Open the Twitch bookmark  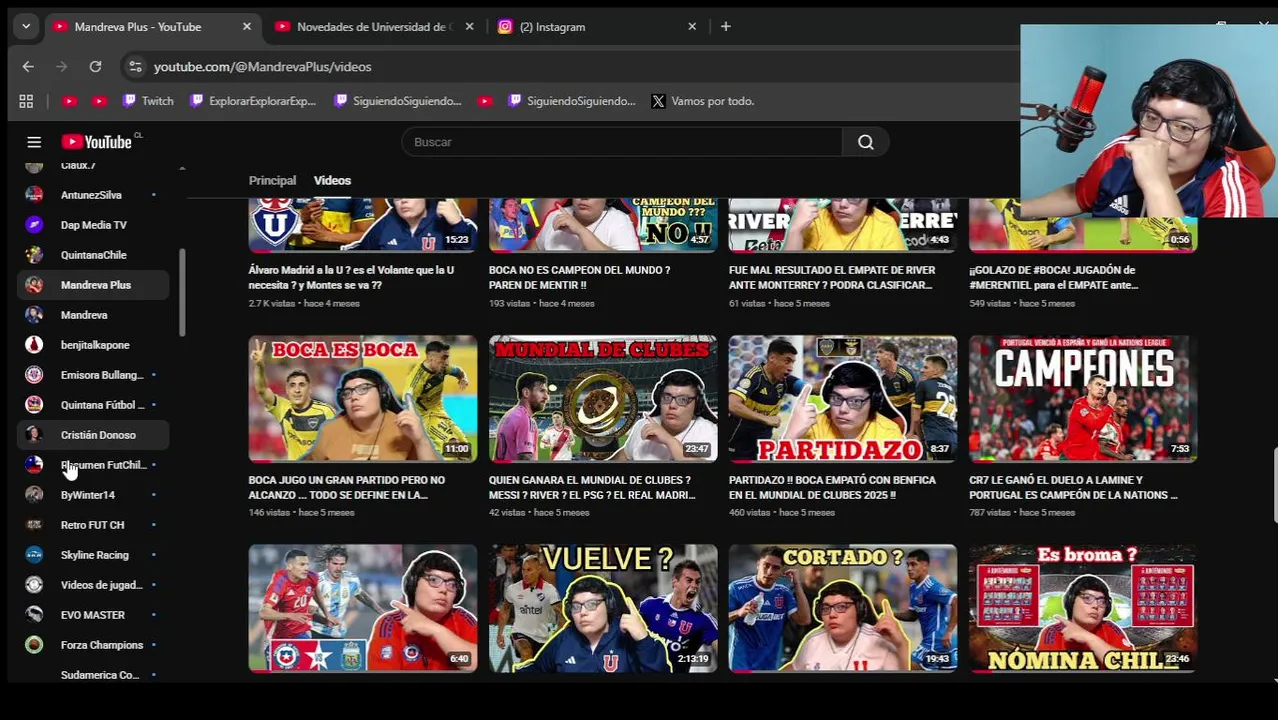[148, 101]
